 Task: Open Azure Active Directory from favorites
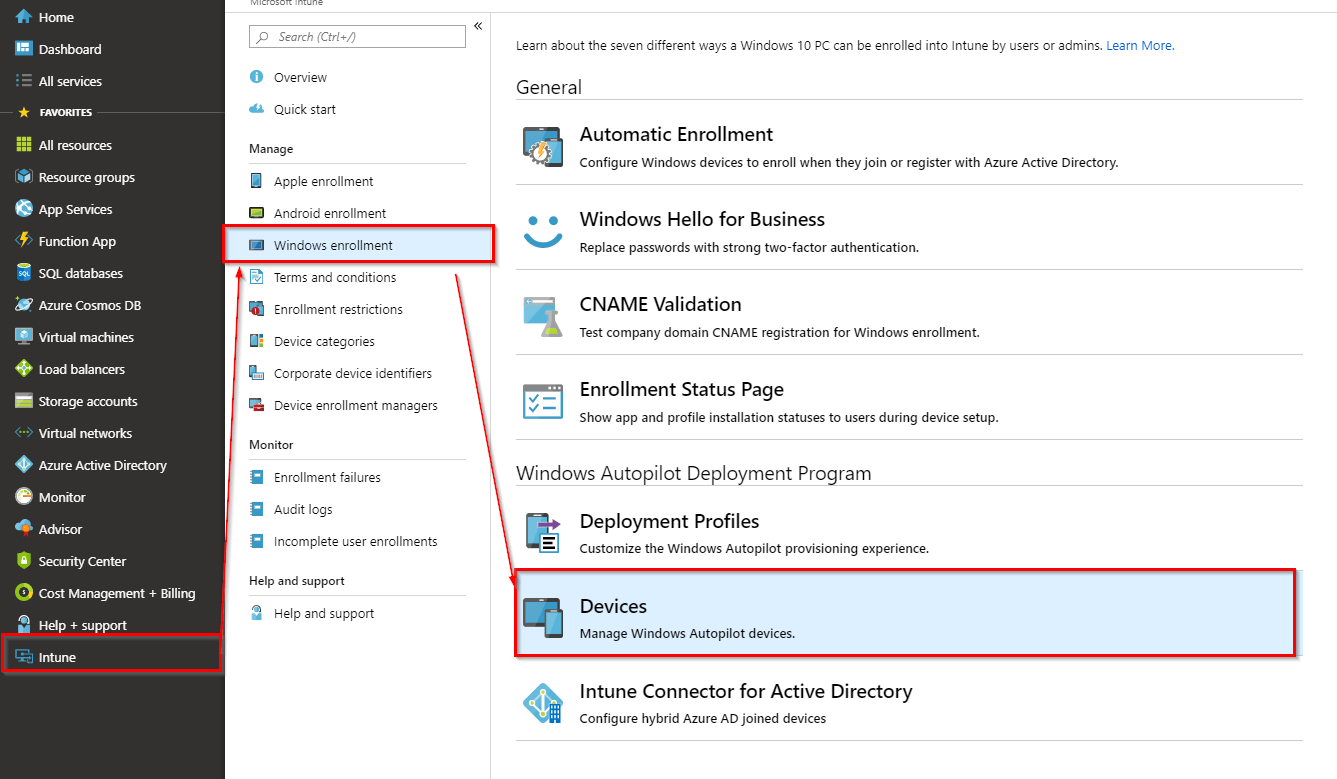(102, 465)
